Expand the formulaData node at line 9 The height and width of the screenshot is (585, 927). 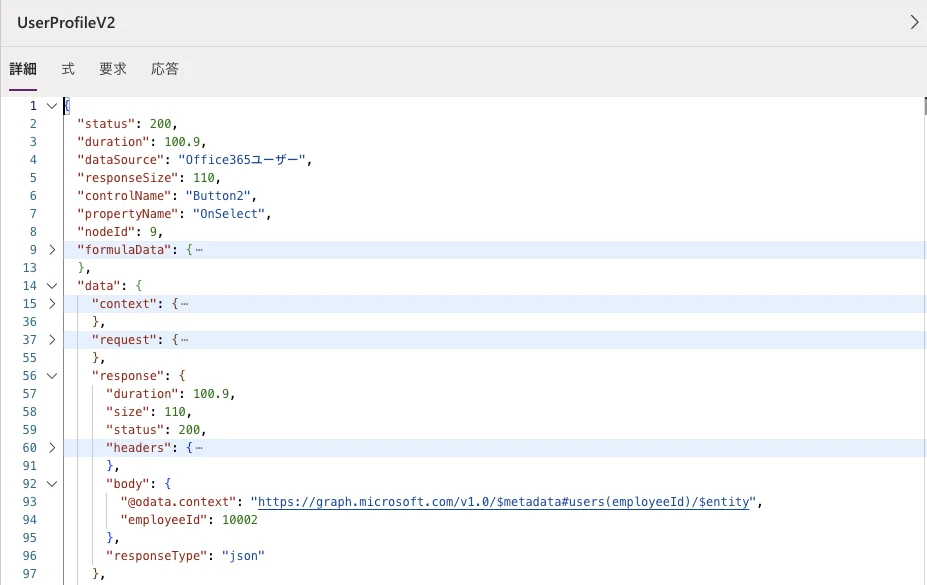tap(52, 250)
